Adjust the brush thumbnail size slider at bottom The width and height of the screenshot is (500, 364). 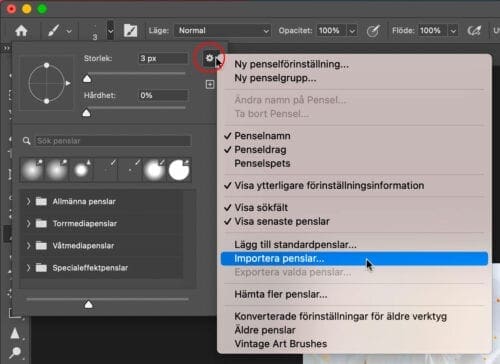(88, 304)
